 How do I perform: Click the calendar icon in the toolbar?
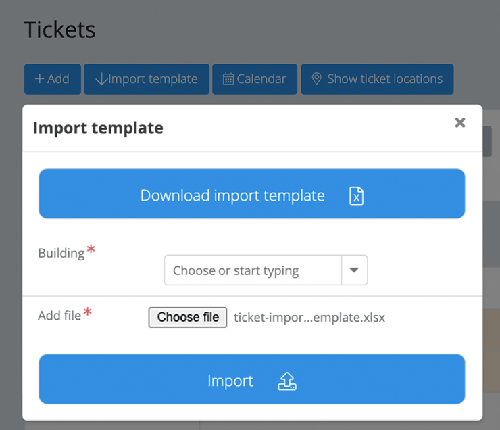(228, 79)
